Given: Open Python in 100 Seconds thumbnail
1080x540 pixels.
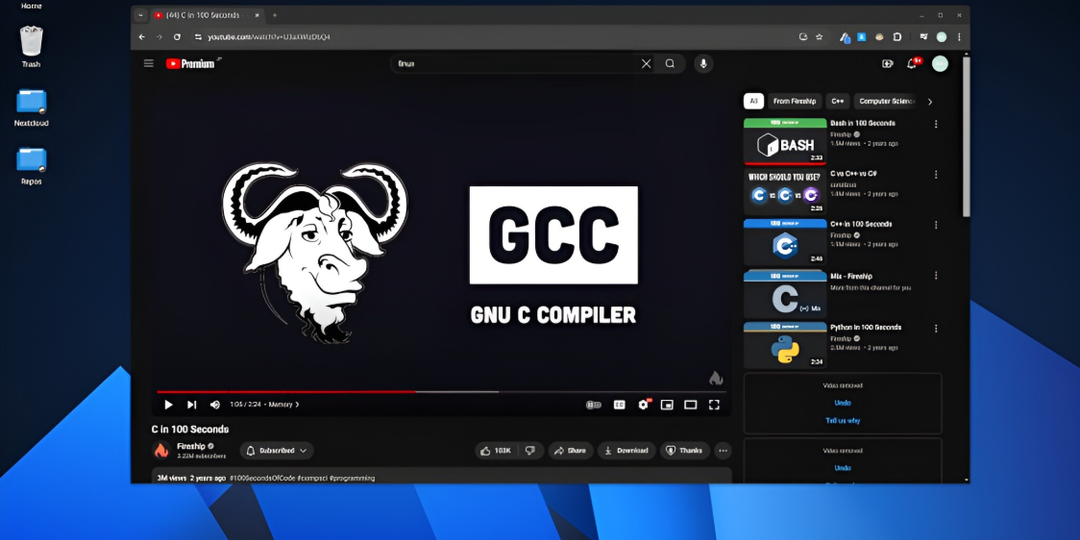Looking at the screenshot, I should point(785,345).
